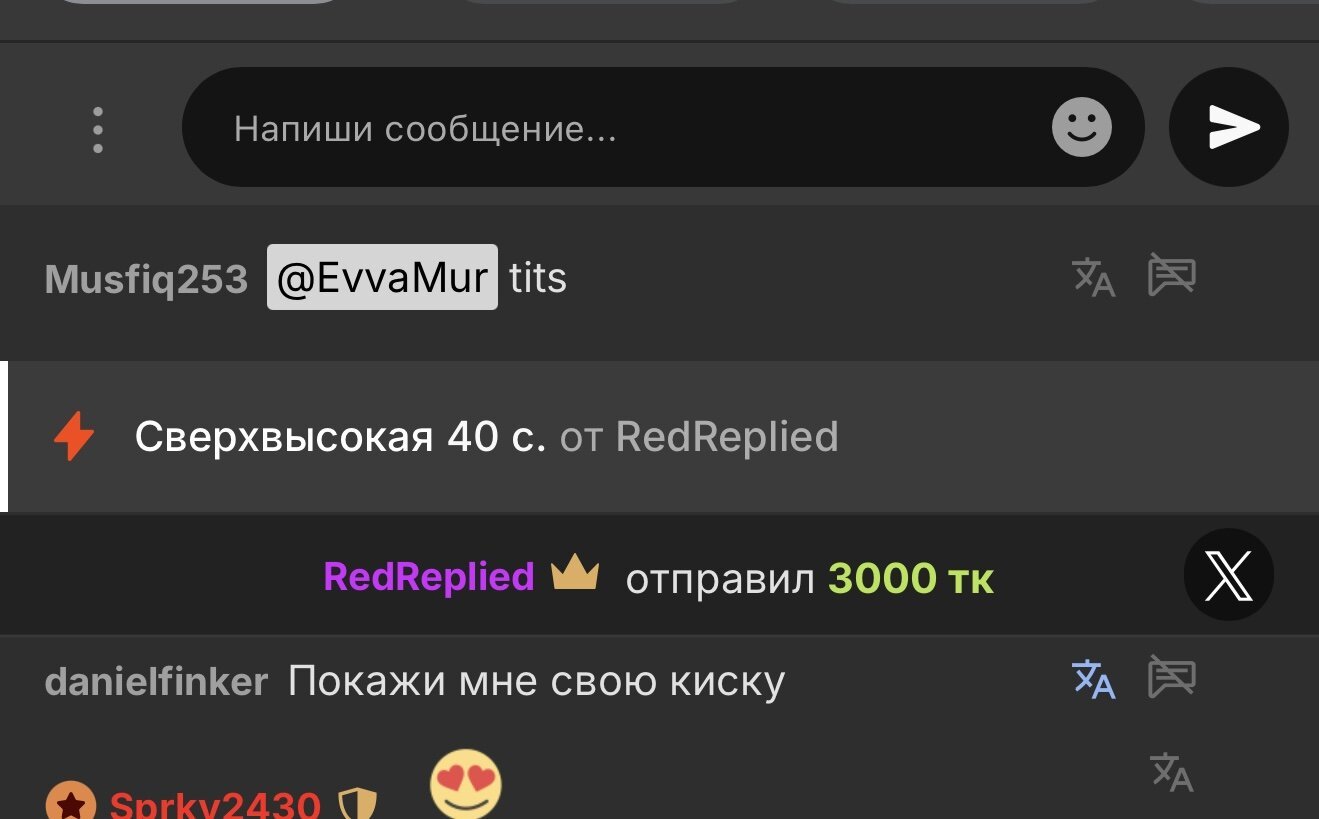Open Musfiq253's user profile name
The width and height of the screenshot is (1319, 819).
[x=146, y=279]
